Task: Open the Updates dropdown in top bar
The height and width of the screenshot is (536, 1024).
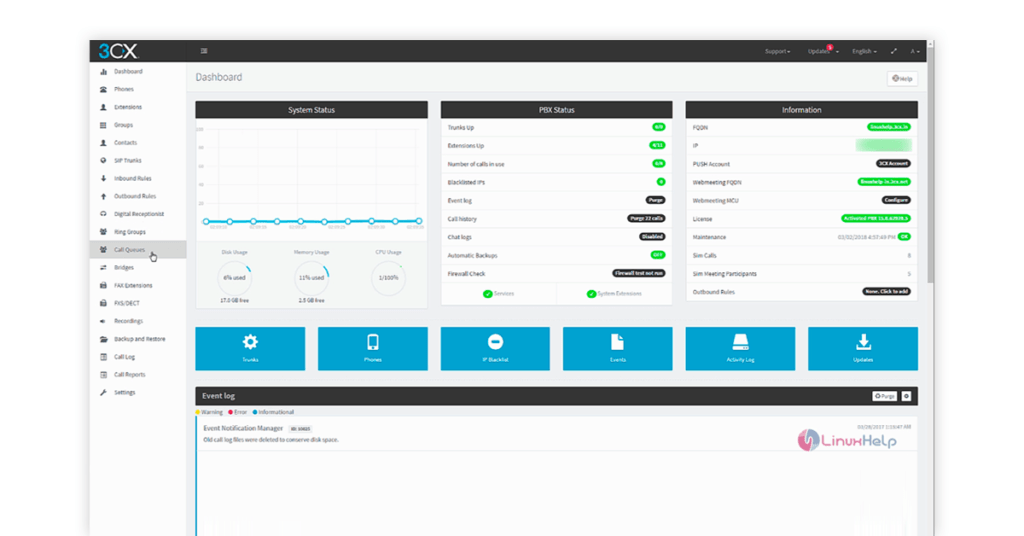Action: point(822,51)
